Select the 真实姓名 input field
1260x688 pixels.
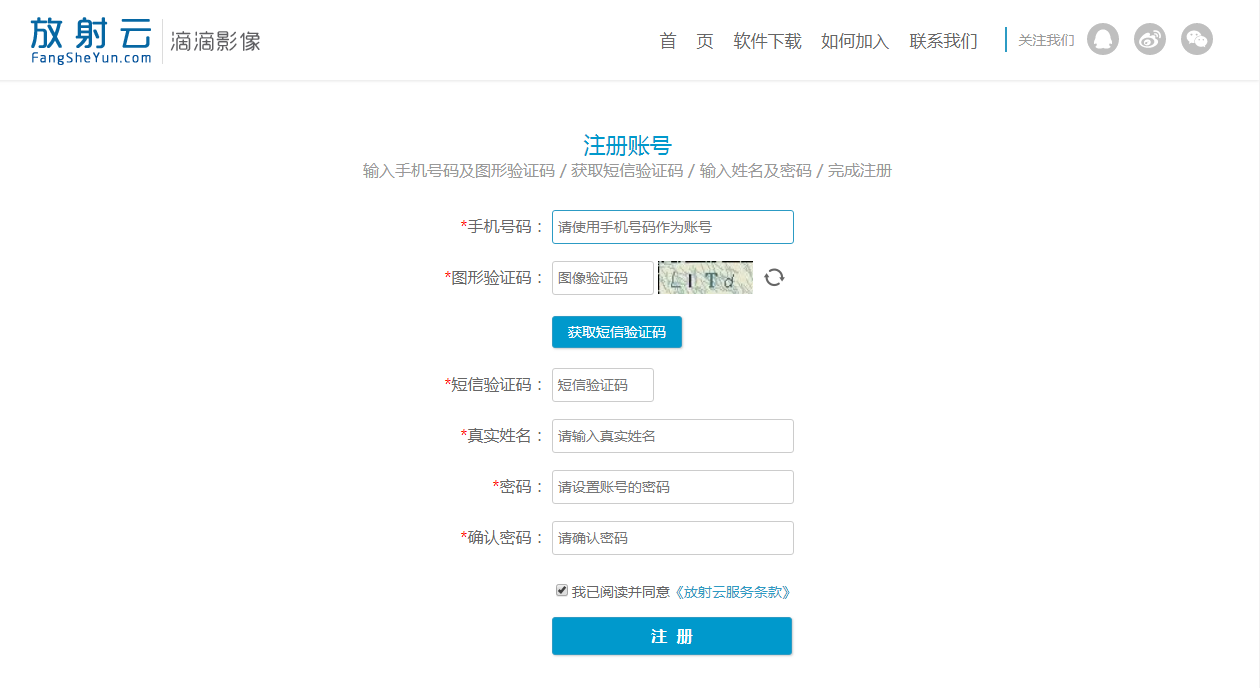coord(672,436)
